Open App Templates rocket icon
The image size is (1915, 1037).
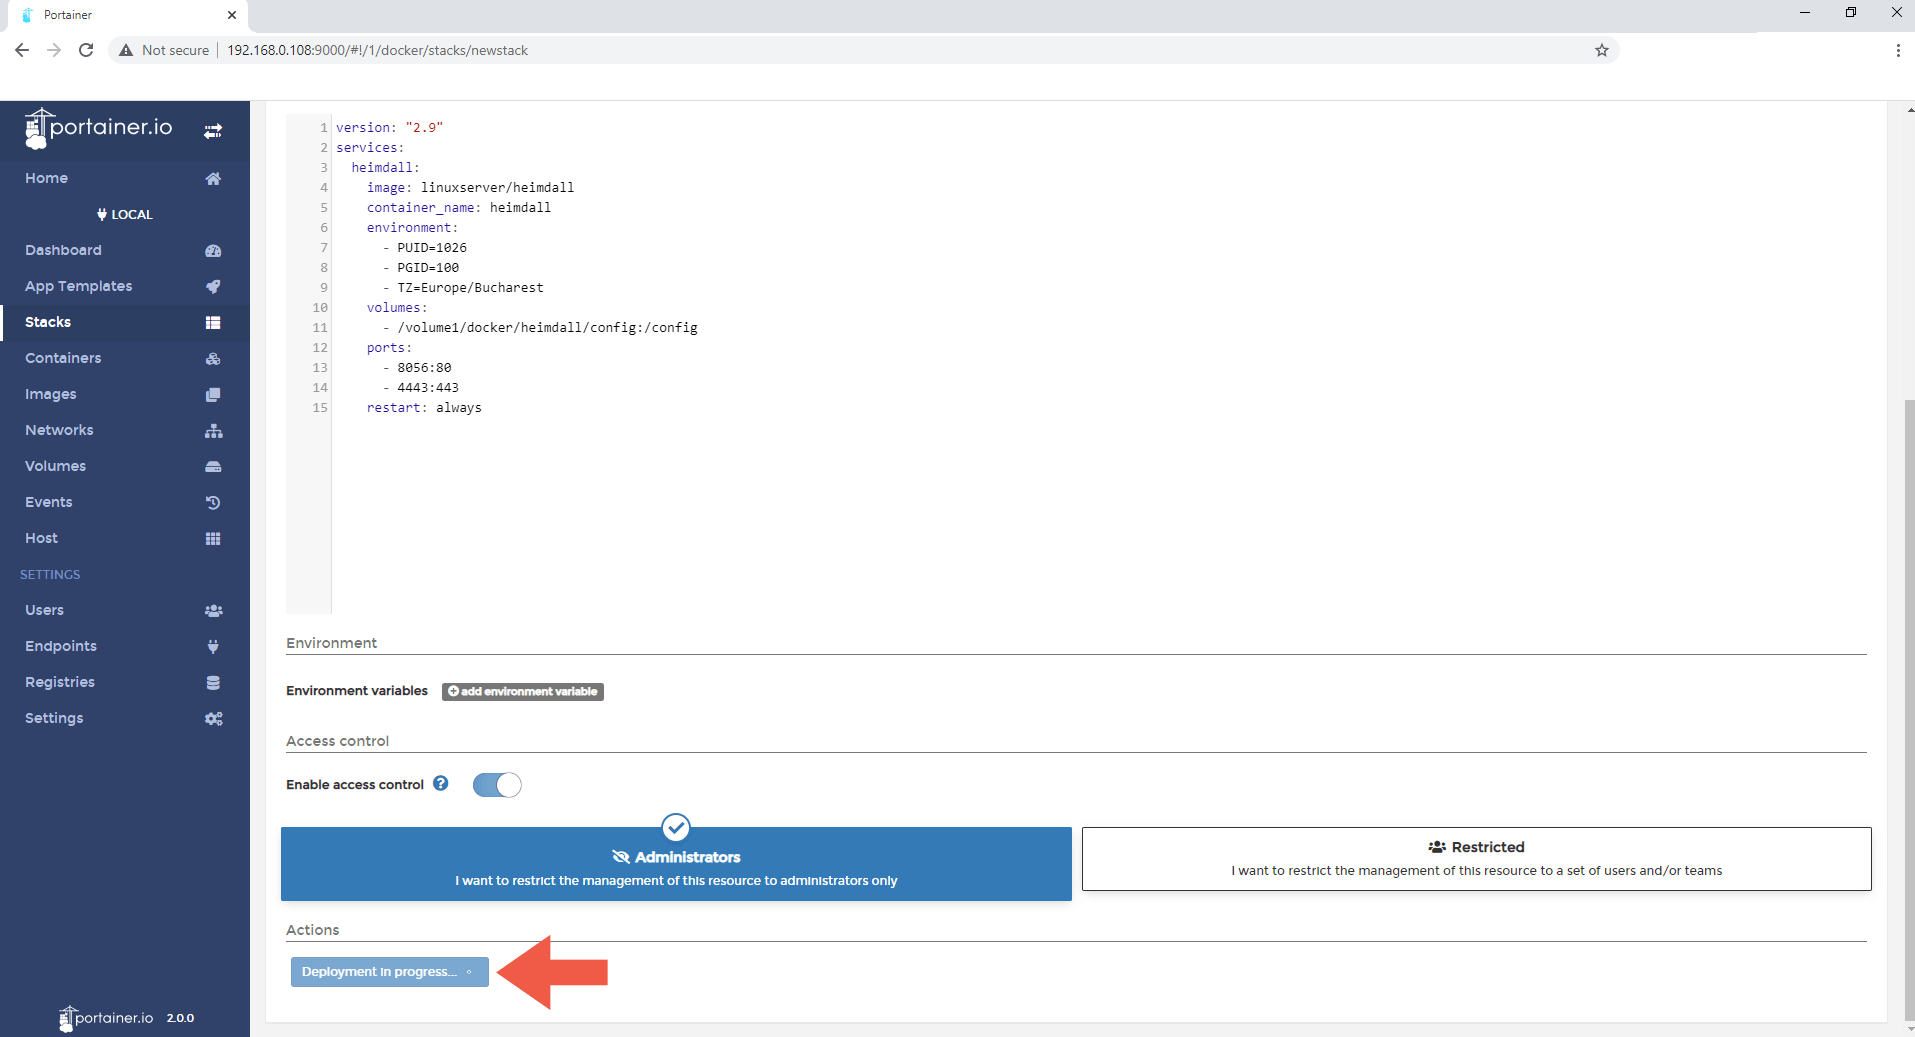(213, 286)
